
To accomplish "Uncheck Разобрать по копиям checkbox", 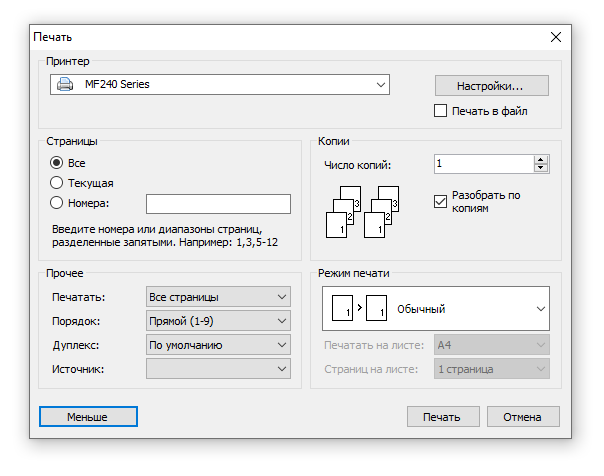I will click(x=441, y=202).
